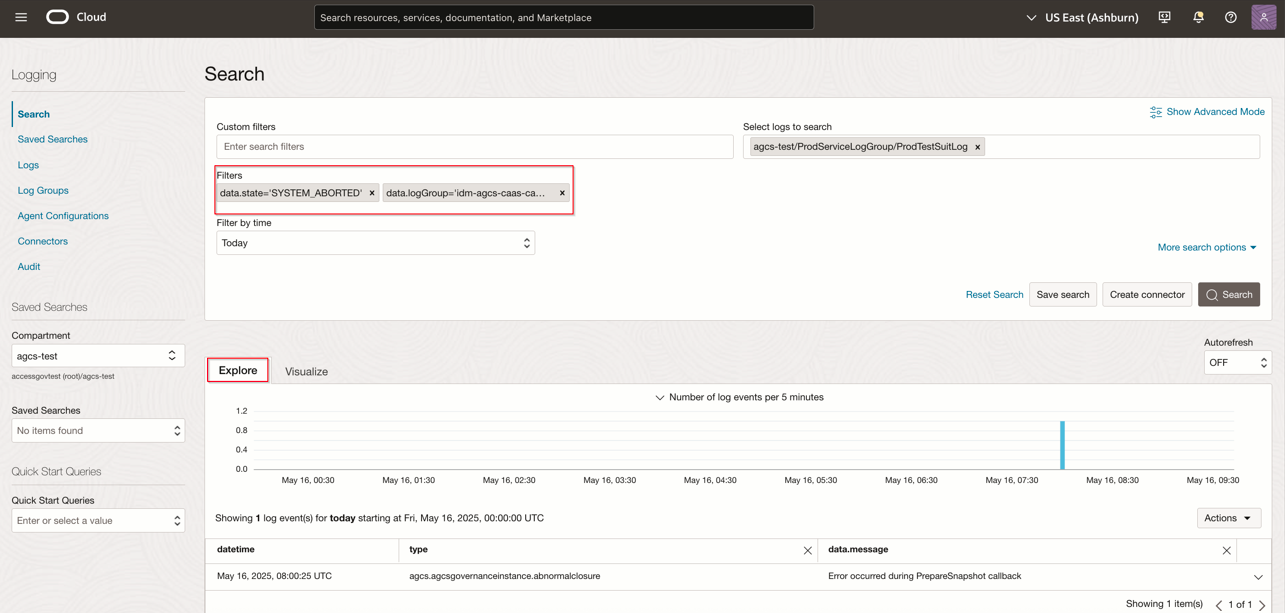Select Log Groups in the sidebar
Viewport: 1285px width, 613px height.
pos(44,190)
